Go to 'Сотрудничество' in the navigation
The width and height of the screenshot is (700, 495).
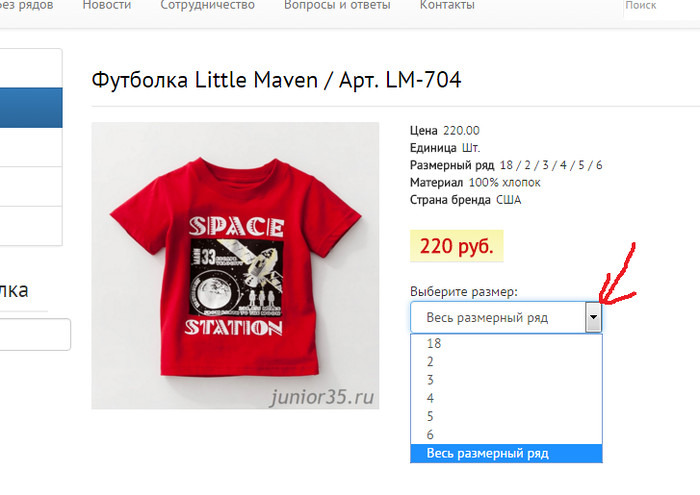click(x=207, y=5)
